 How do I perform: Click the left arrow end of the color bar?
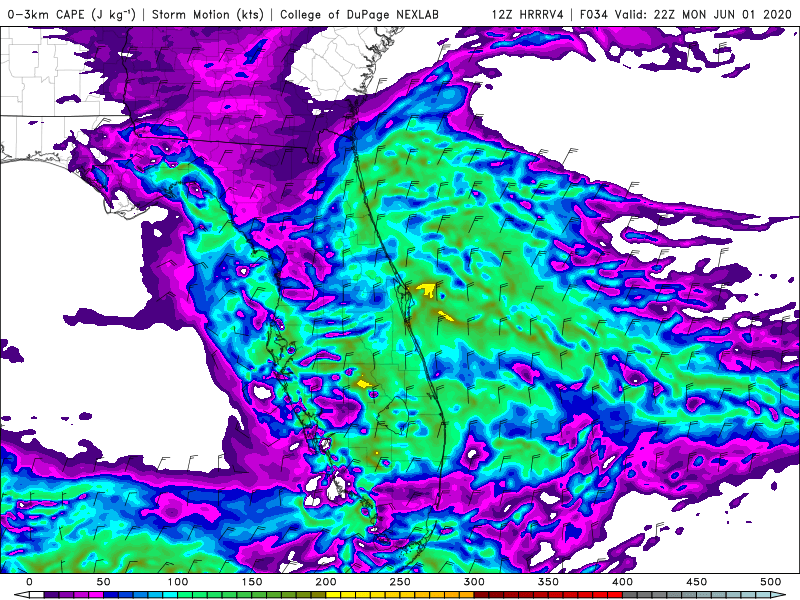21,595
